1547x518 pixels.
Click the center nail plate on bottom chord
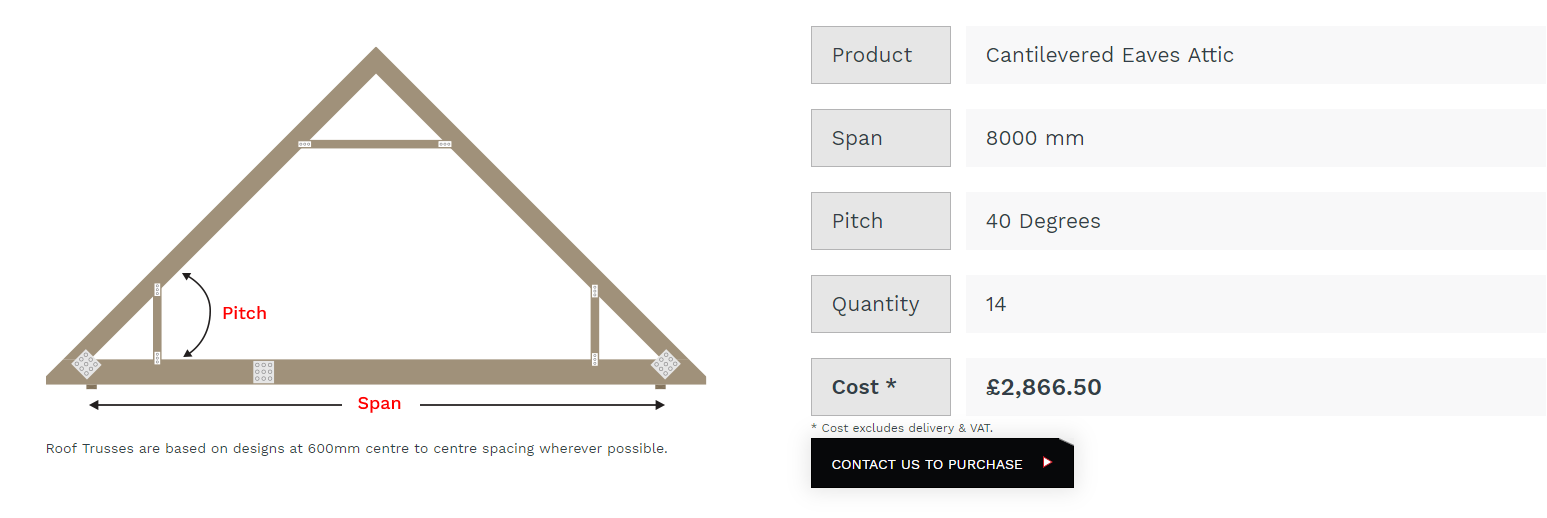pyautogui.click(x=263, y=372)
